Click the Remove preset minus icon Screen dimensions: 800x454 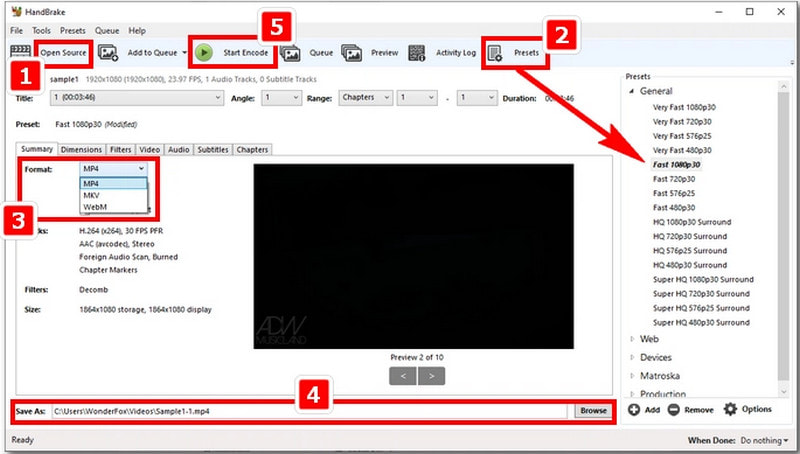tap(673, 410)
